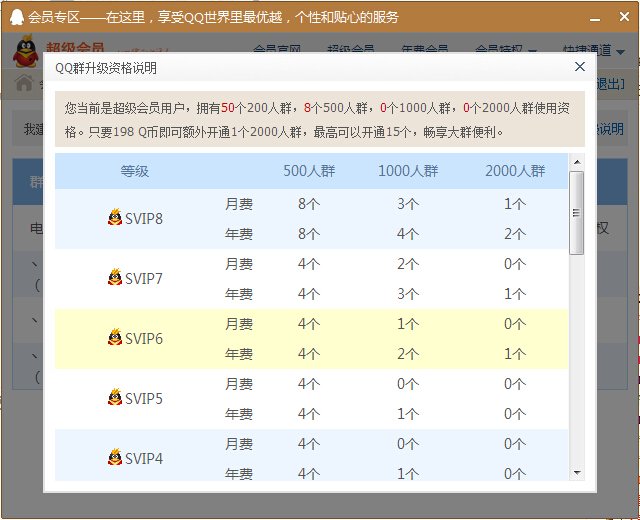Click the 超级会员 penguin logo in background window
640x520 pixels.
click(x=25, y=51)
